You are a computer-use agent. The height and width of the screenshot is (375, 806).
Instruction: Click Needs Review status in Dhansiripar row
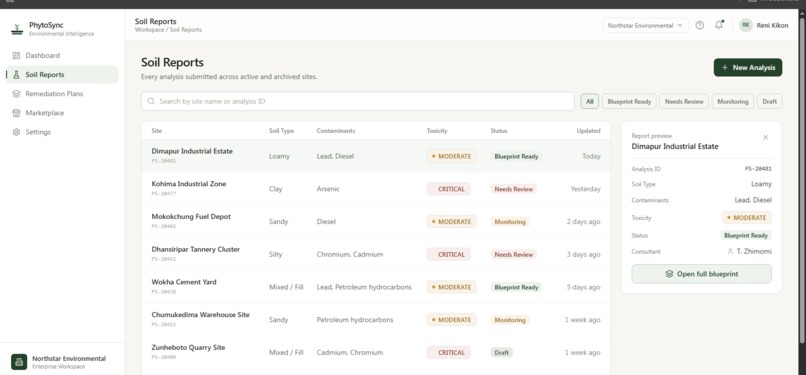coord(514,254)
